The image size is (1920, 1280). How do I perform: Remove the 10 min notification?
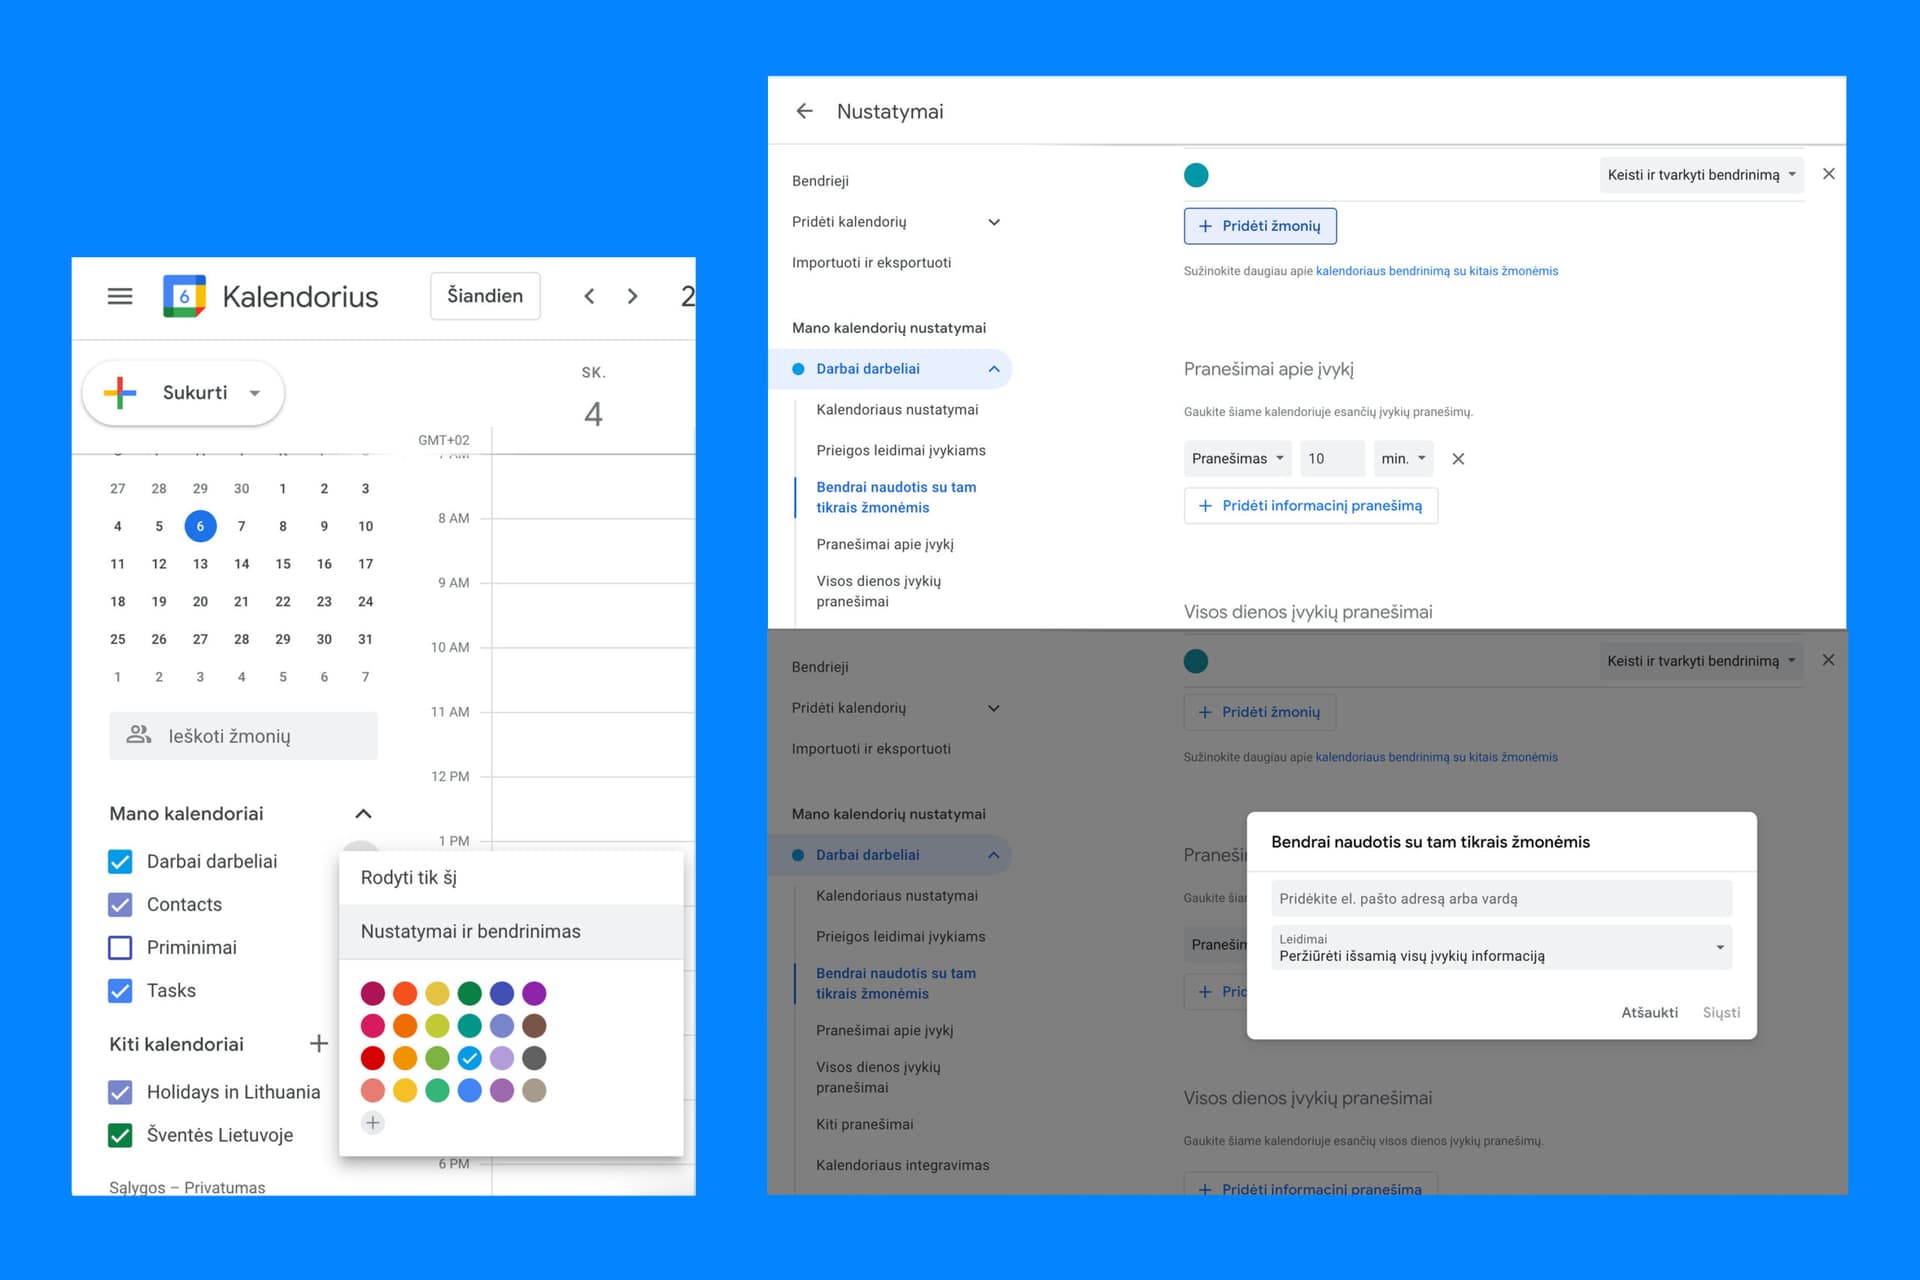pyautogui.click(x=1458, y=459)
